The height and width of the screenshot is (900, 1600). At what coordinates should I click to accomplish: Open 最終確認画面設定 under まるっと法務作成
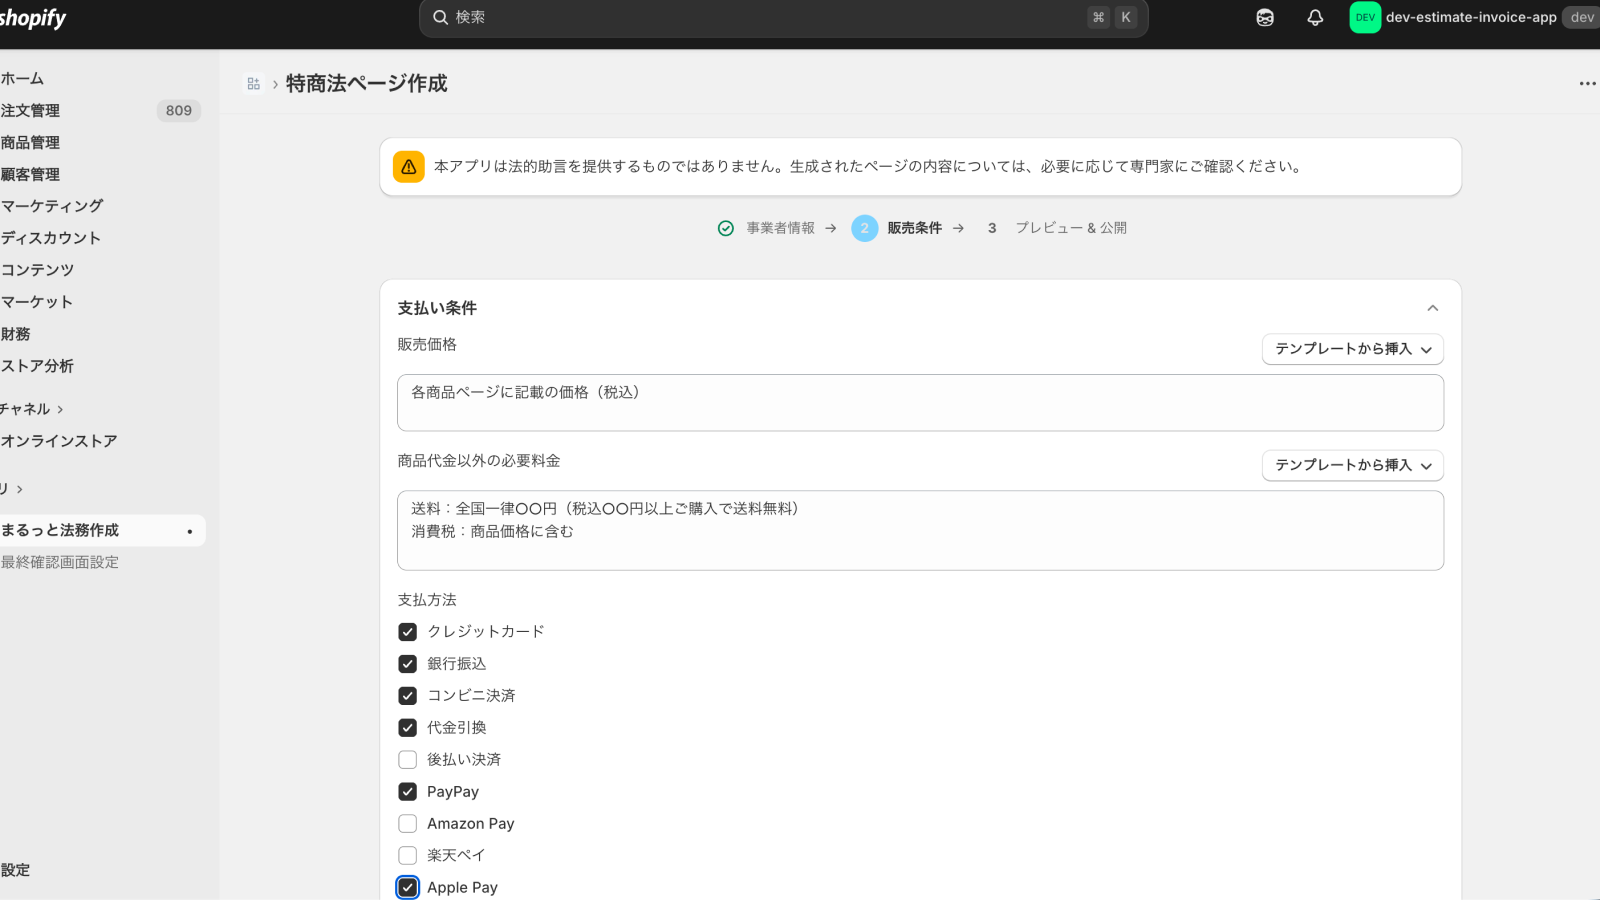(x=60, y=562)
